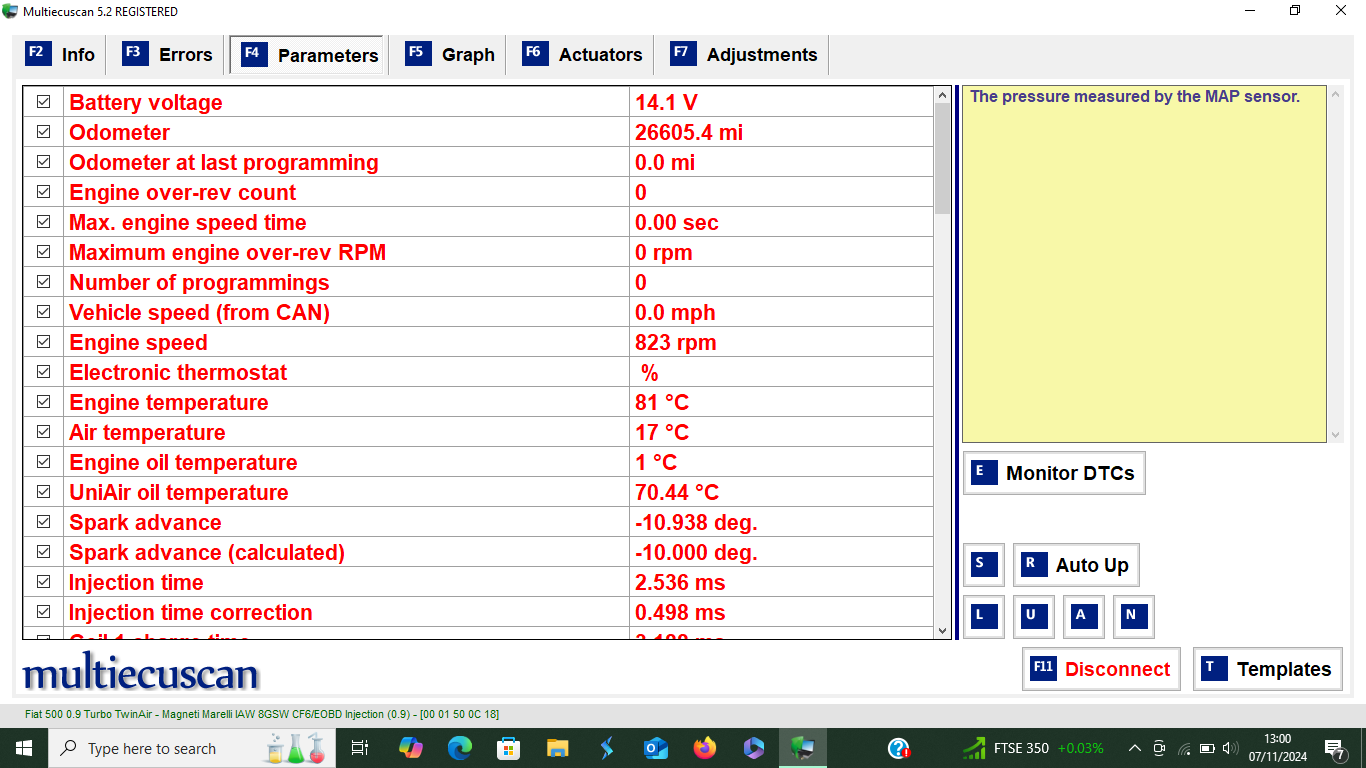The width and height of the screenshot is (1366, 768).
Task: Toggle Electronic thermostat checkbox
Action: tap(43, 372)
